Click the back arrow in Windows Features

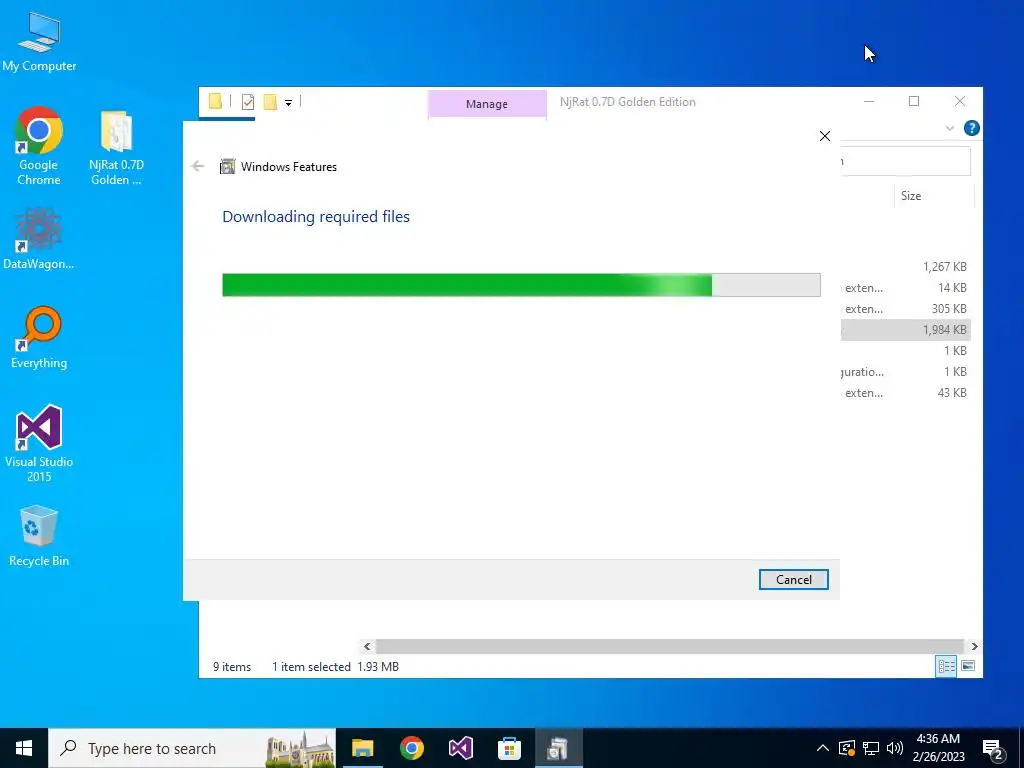pos(198,167)
